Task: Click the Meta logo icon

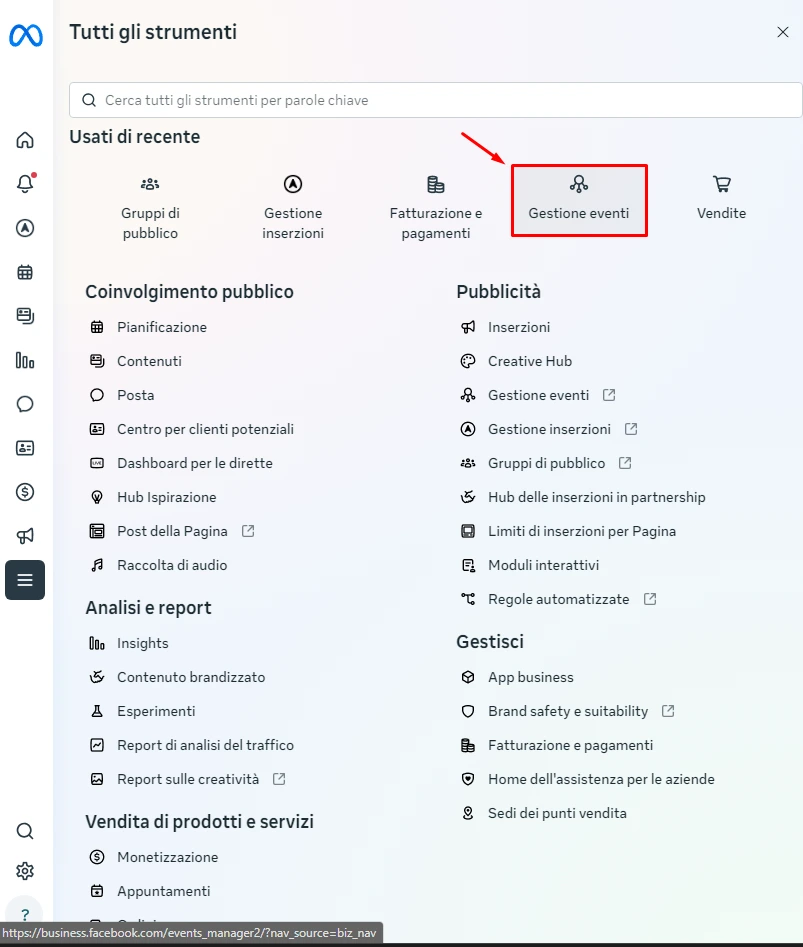Action: click(x=25, y=36)
